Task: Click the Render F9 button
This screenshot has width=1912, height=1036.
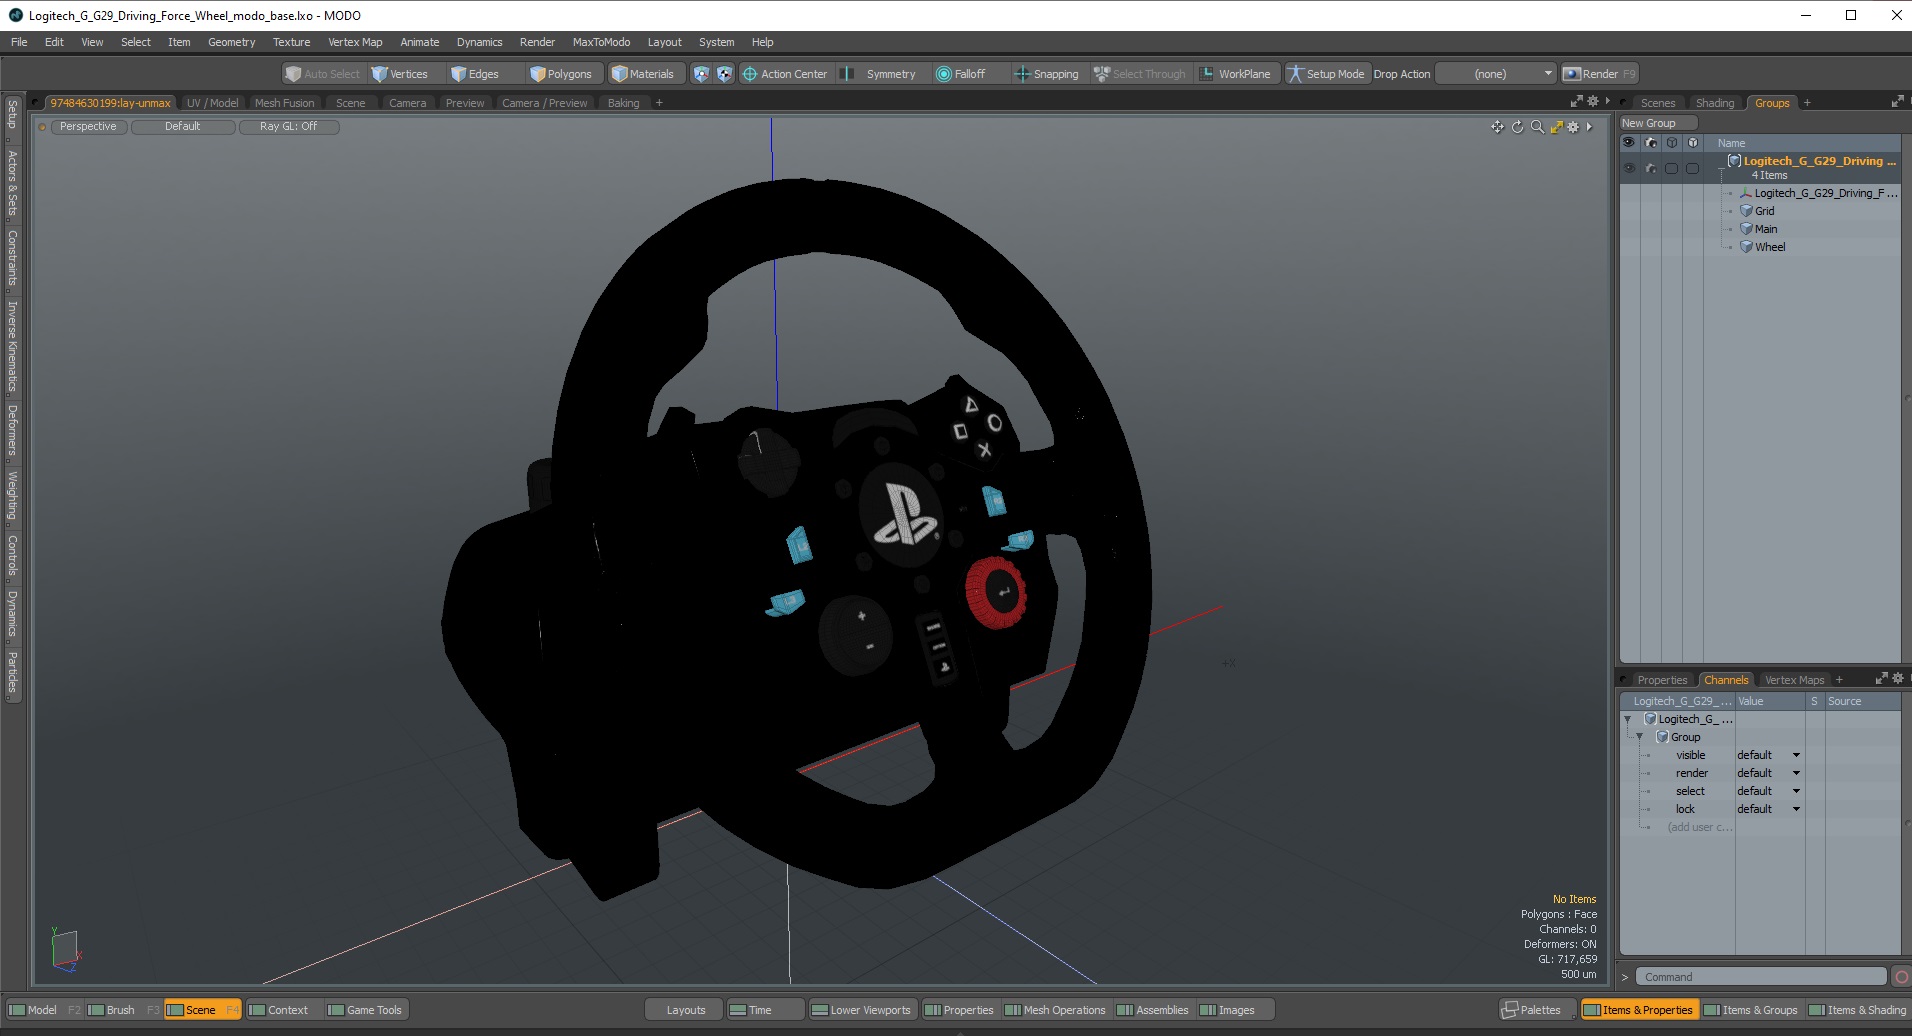Action: (1600, 74)
